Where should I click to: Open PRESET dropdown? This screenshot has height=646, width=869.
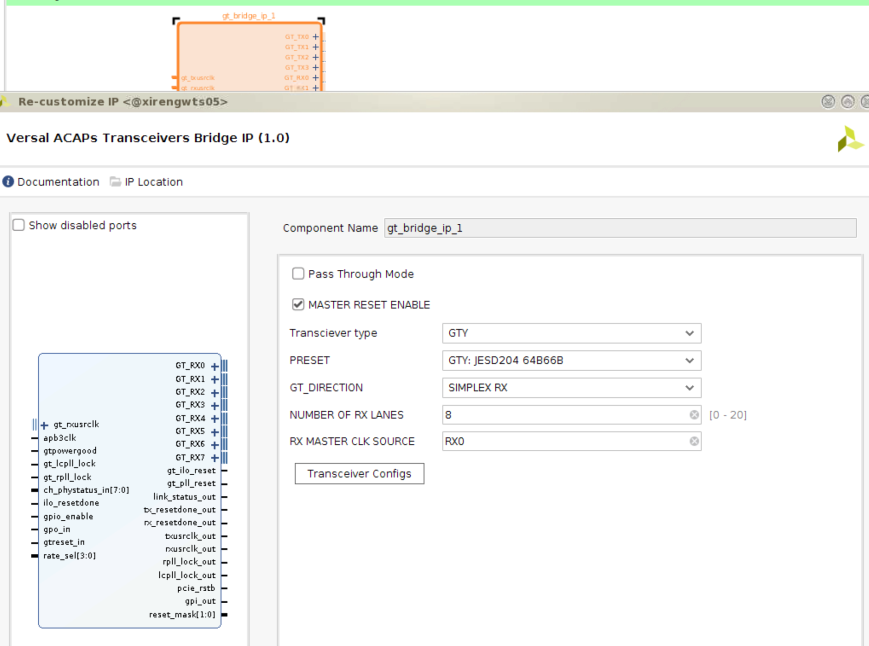[571, 361]
